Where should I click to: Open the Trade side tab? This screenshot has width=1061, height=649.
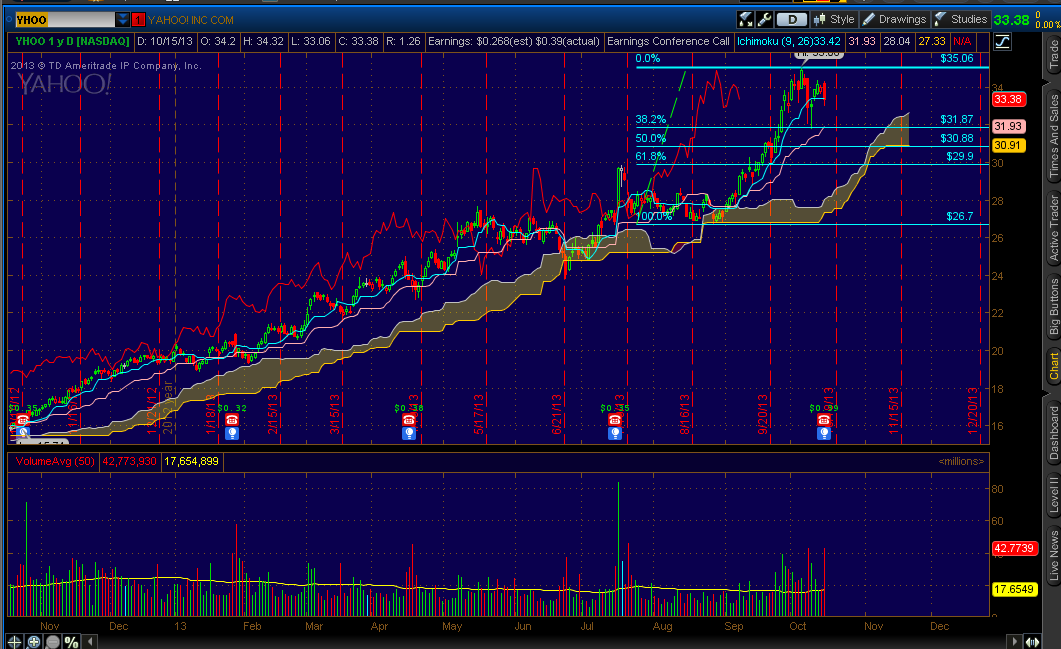coord(1053,55)
